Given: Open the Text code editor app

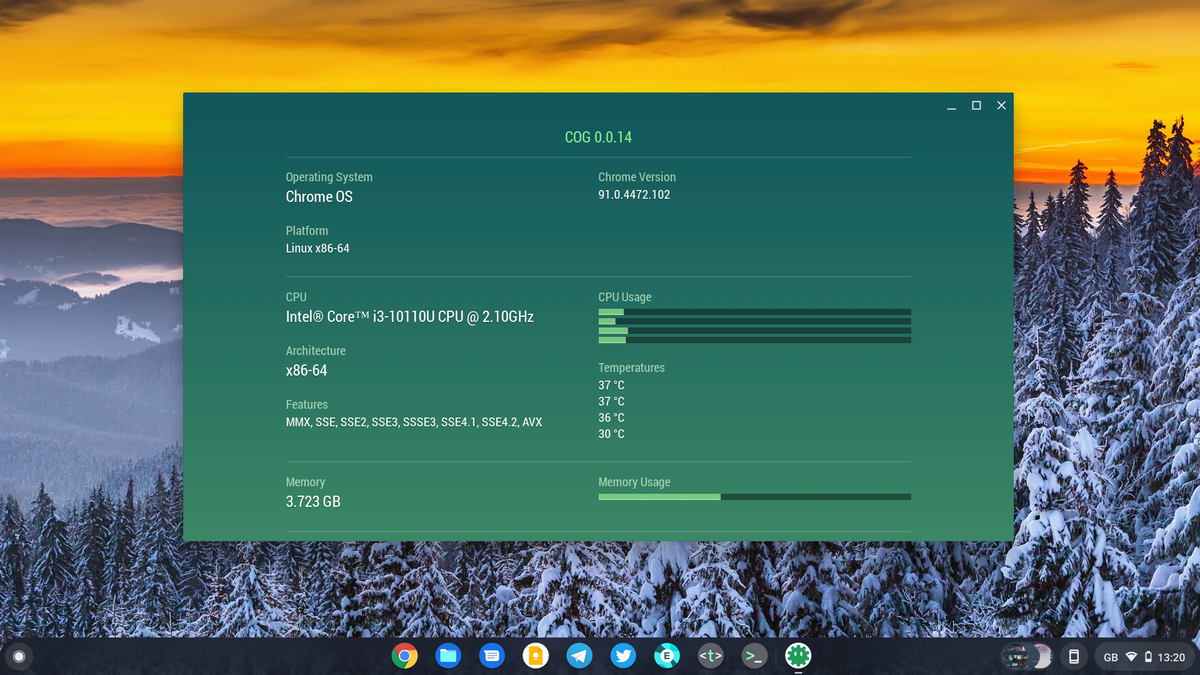Looking at the screenshot, I should [x=710, y=656].
